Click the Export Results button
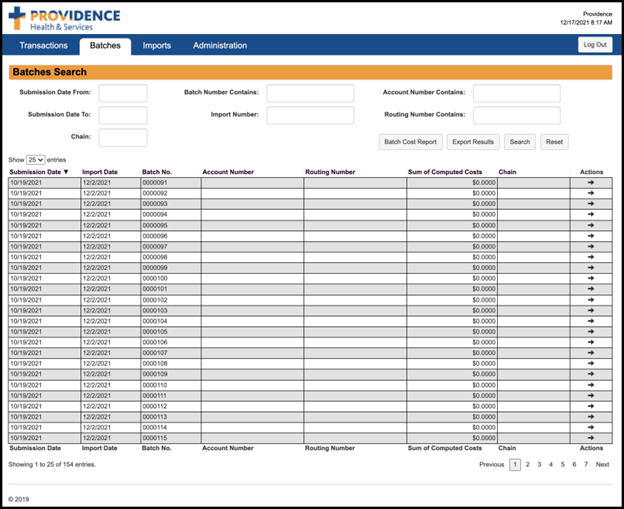The image size is (624, 509). [x=473, y=142]
